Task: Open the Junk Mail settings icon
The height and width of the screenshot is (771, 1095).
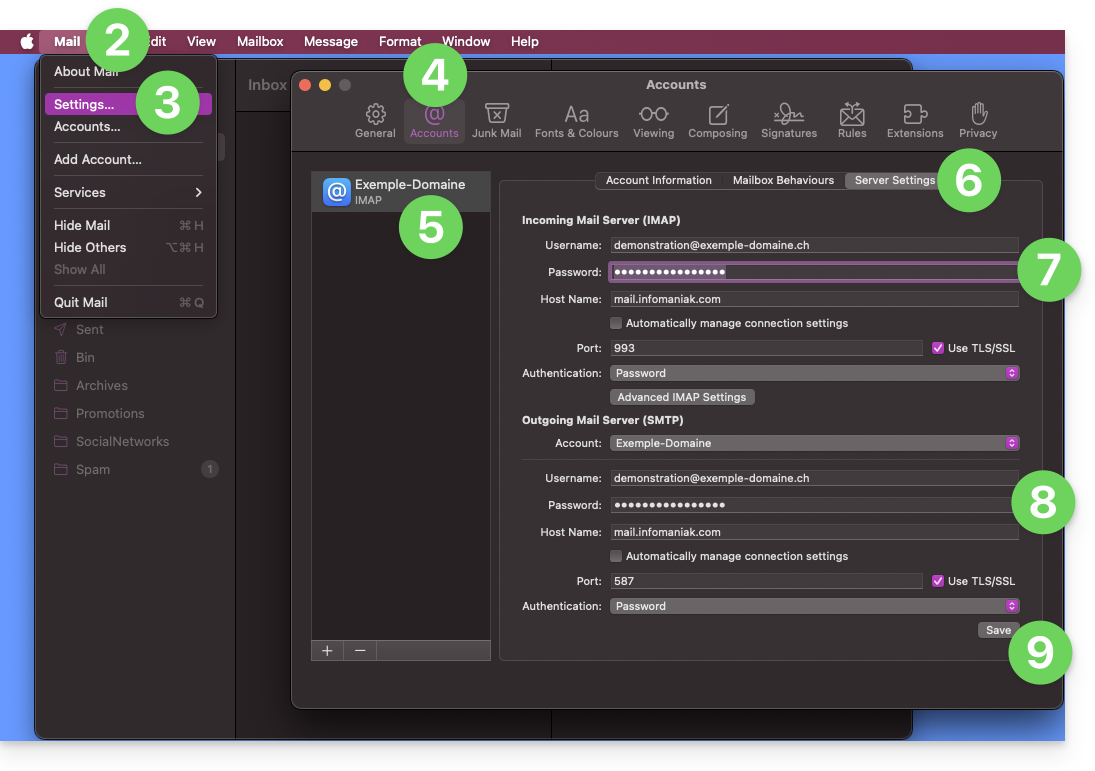Action: (497, 121)
